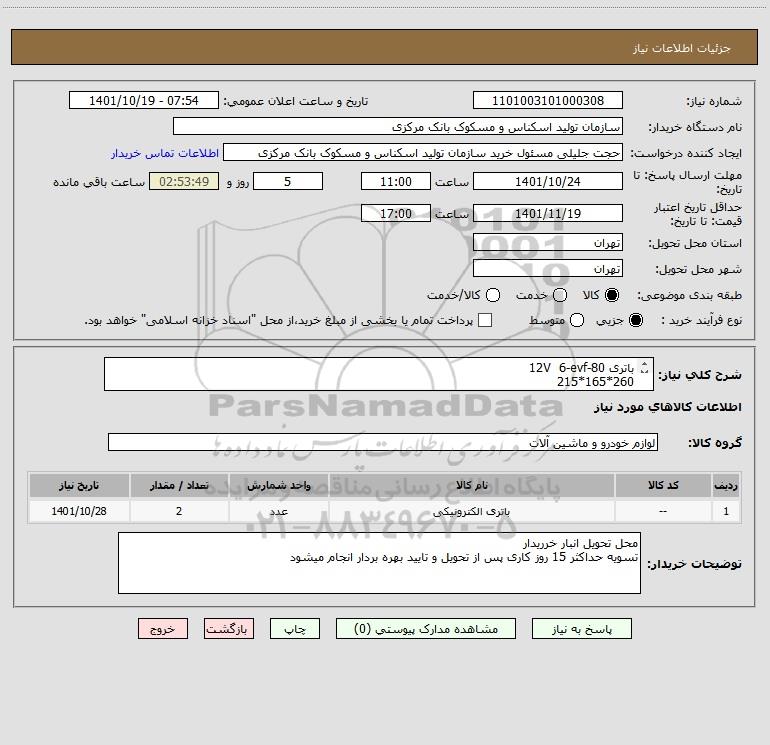Click the item code cell '--'
770x745 pixels.
click(x=663, y=511)
